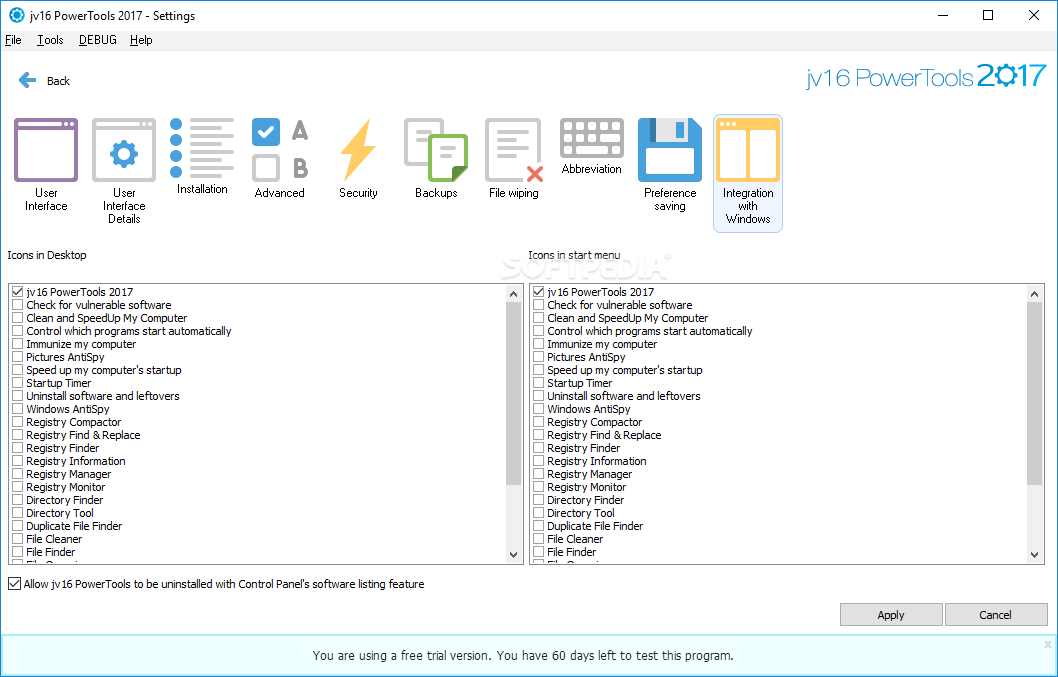Enable Clean and SpeedUp My Computer desktop icon
1058x677 pixels.
point(18,318)
